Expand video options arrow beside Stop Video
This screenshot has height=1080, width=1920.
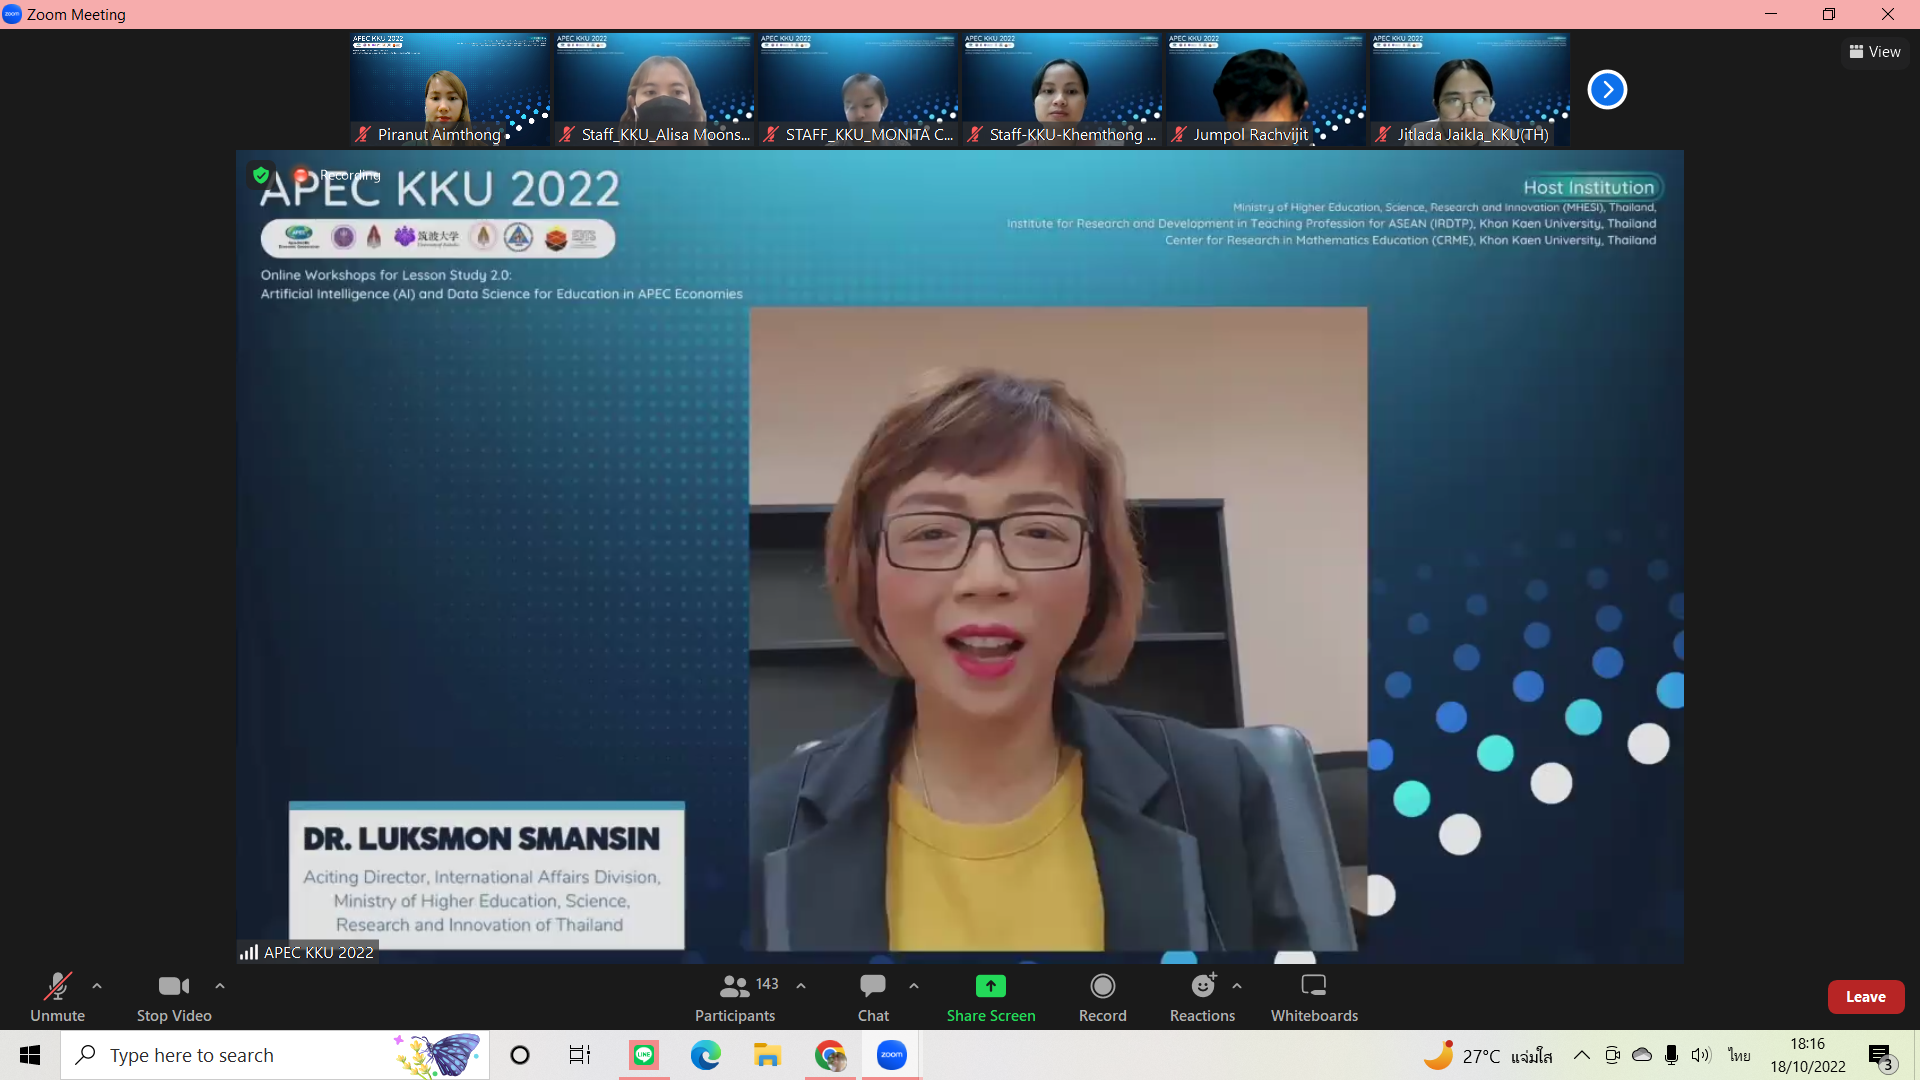pos(220,986)
